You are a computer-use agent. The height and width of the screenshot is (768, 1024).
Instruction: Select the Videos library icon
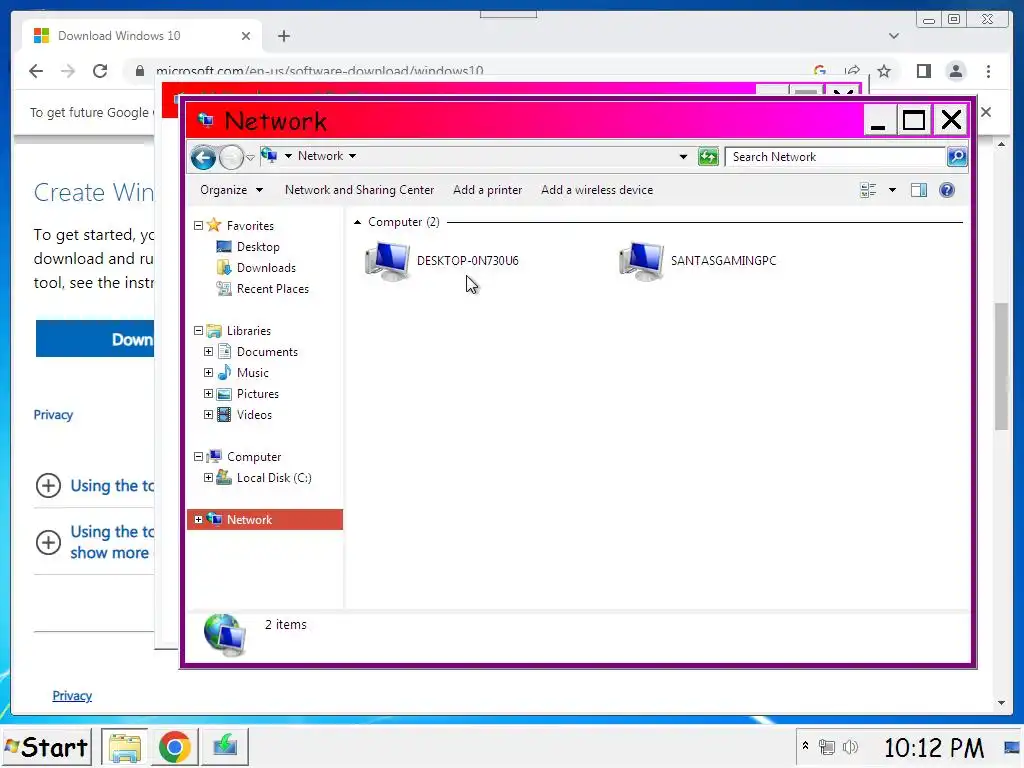tap(224, 415)
